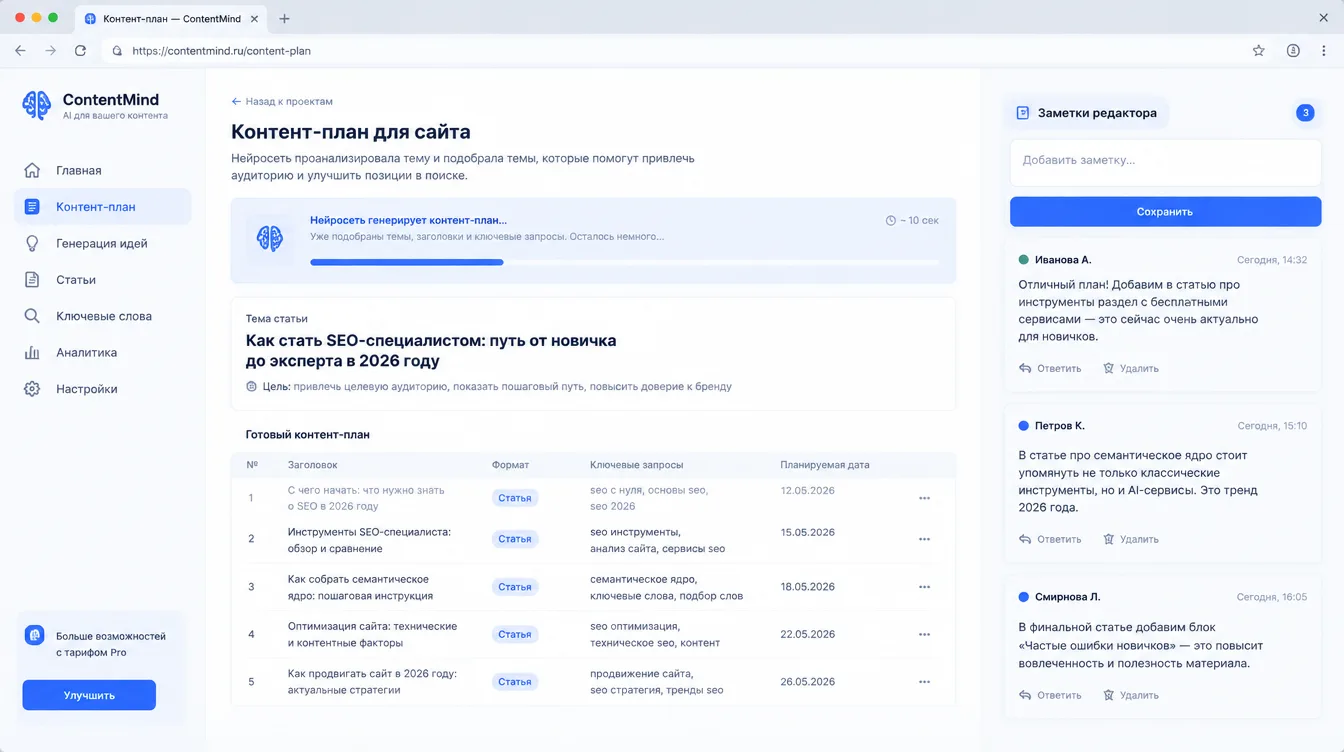The image size is (1344, 752).
Task: Click the Улучшить button
Action: [89, 695]
